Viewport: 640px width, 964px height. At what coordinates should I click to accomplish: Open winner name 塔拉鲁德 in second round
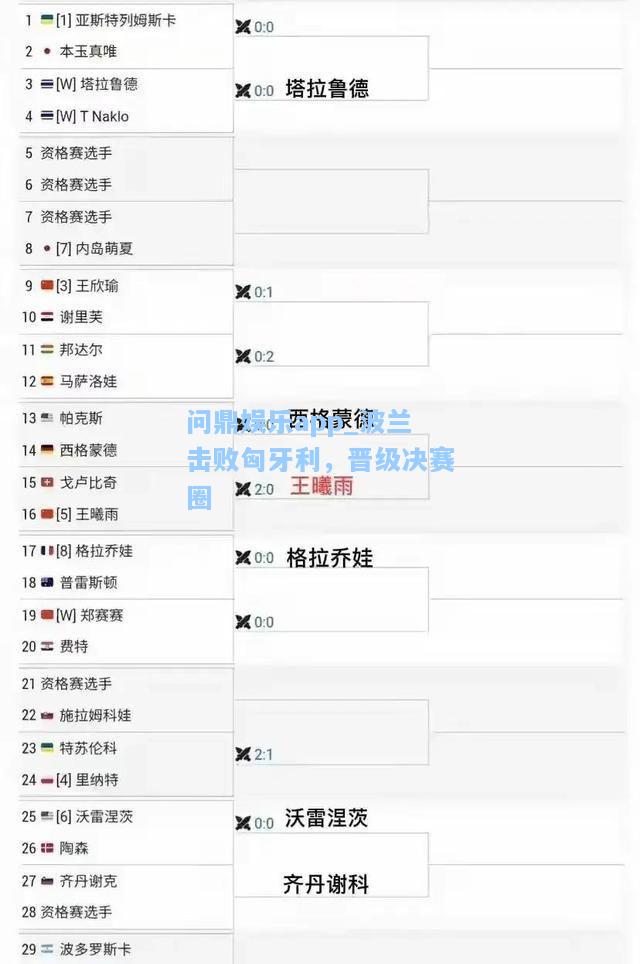(327, 89)
